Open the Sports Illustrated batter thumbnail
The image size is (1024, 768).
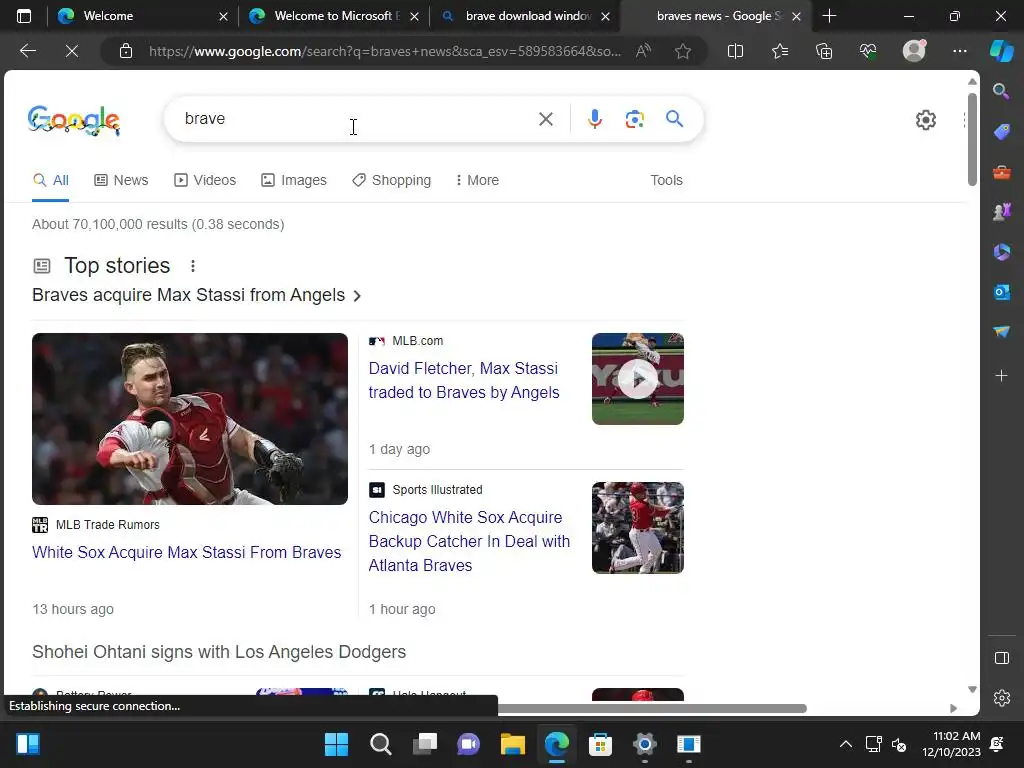[637, 528]
